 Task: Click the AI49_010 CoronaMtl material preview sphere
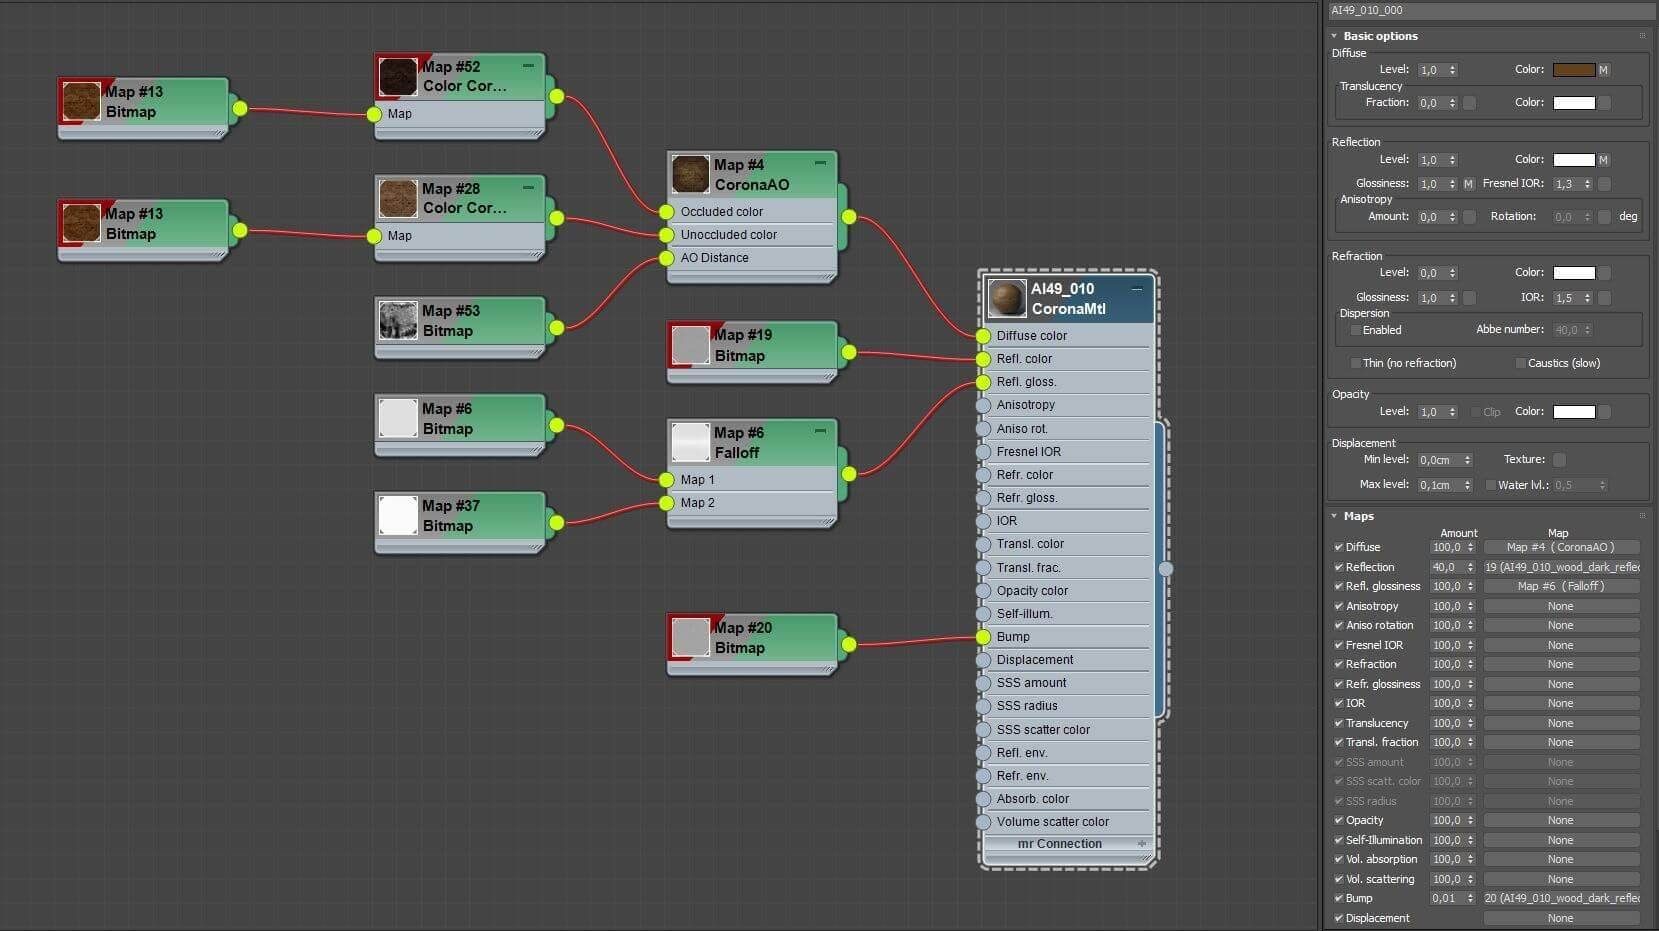click(1007, 298)
